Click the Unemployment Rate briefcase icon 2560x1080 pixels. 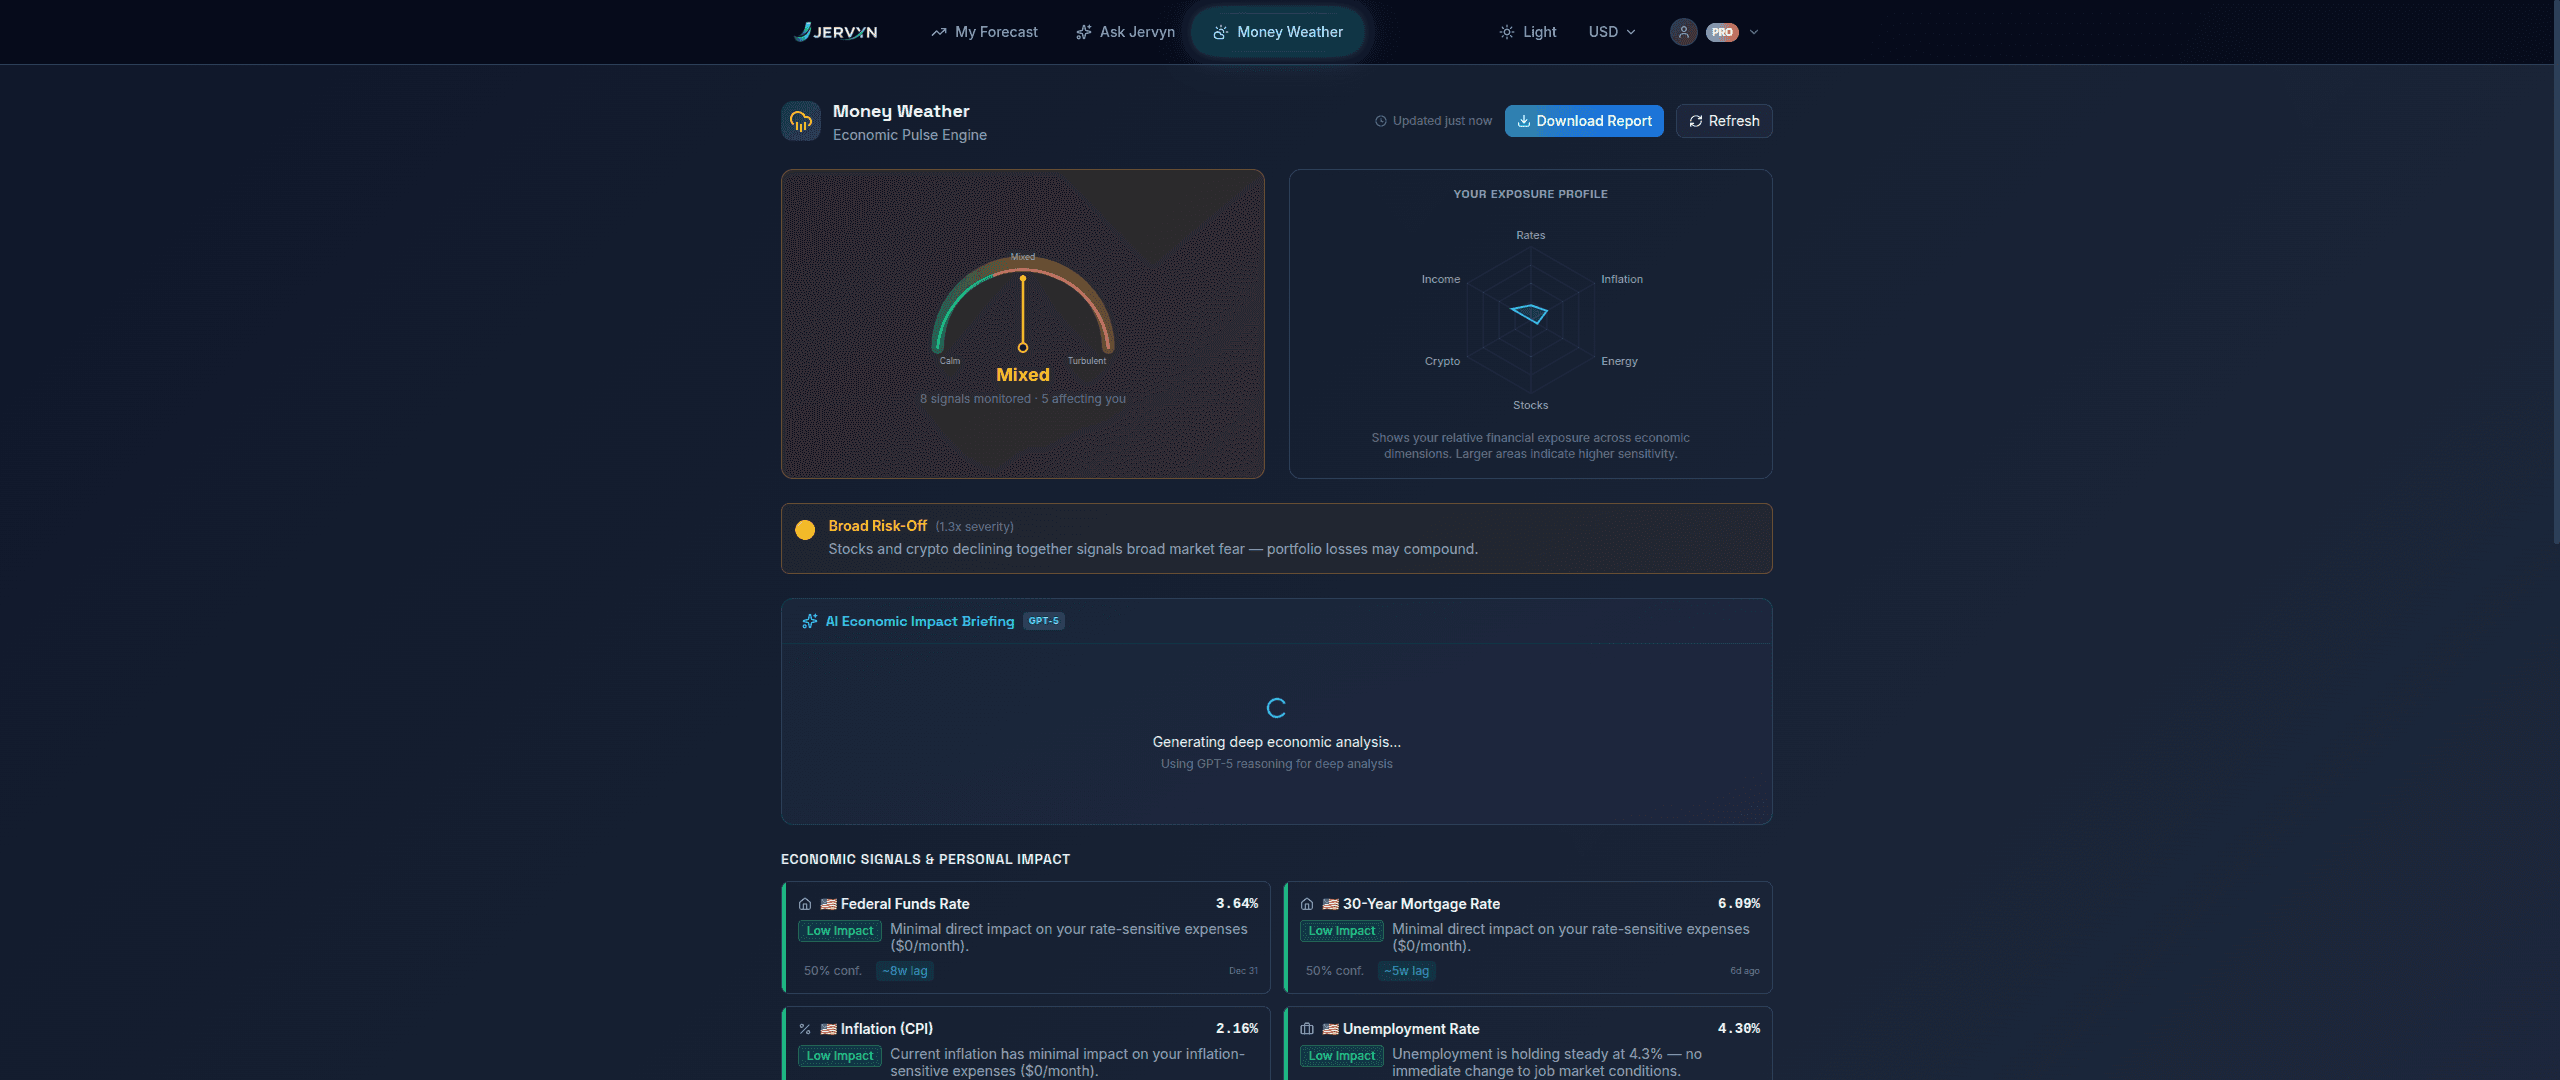point(1307,1029)
